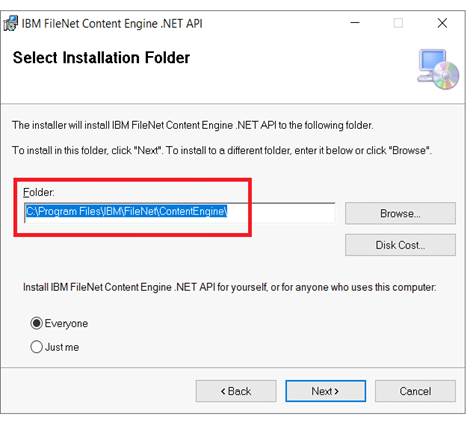Viewport: 476px width, 425px height.
Task: Check the Disk Cost button
Action: click(400, 245)
